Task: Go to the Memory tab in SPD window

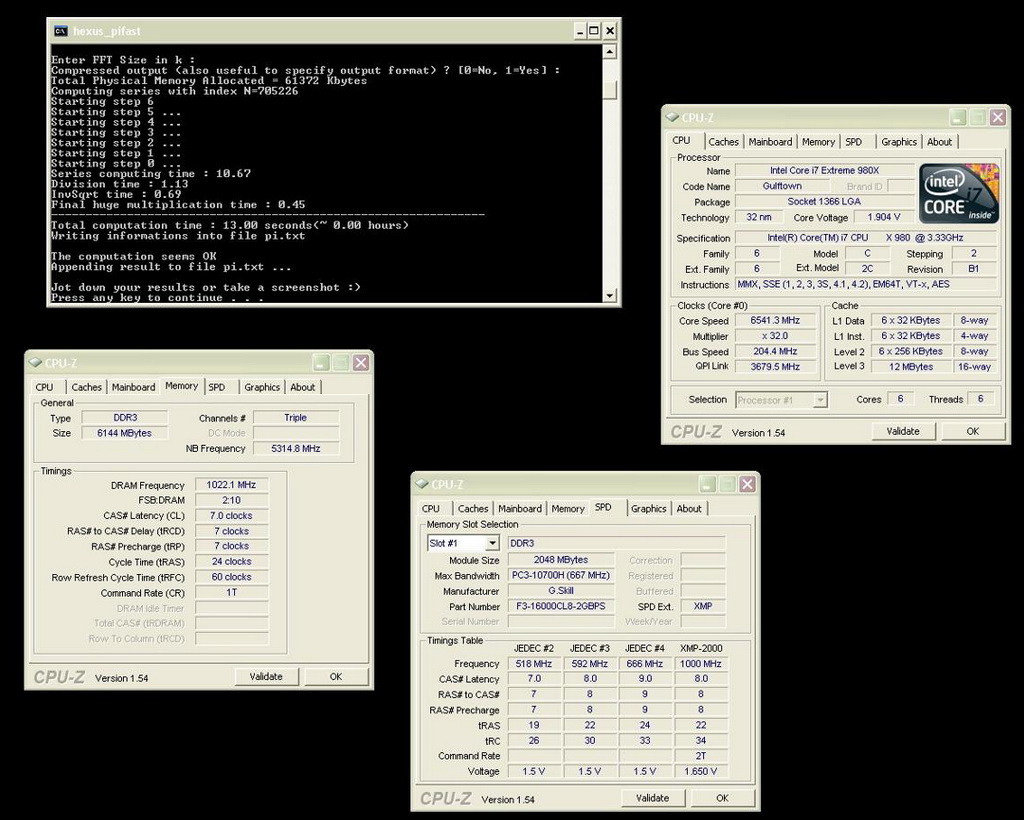Action: [x=568, y=509]
